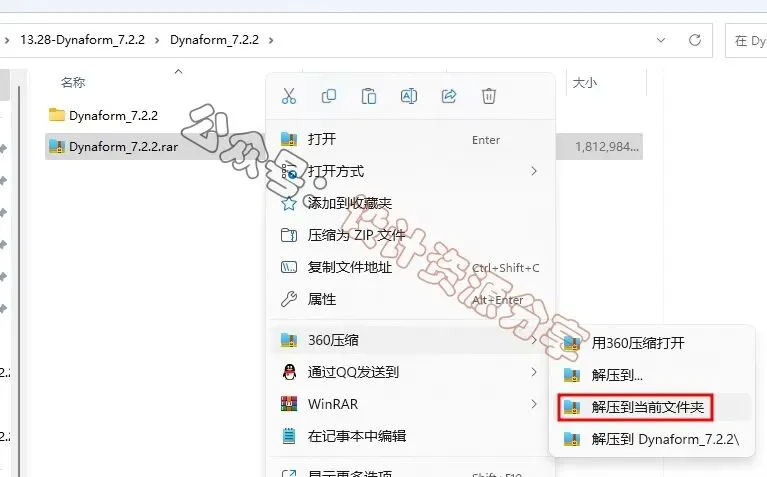
Task: Click the 名称 column header
Action: pyautogui.click(x=73, y=82)
